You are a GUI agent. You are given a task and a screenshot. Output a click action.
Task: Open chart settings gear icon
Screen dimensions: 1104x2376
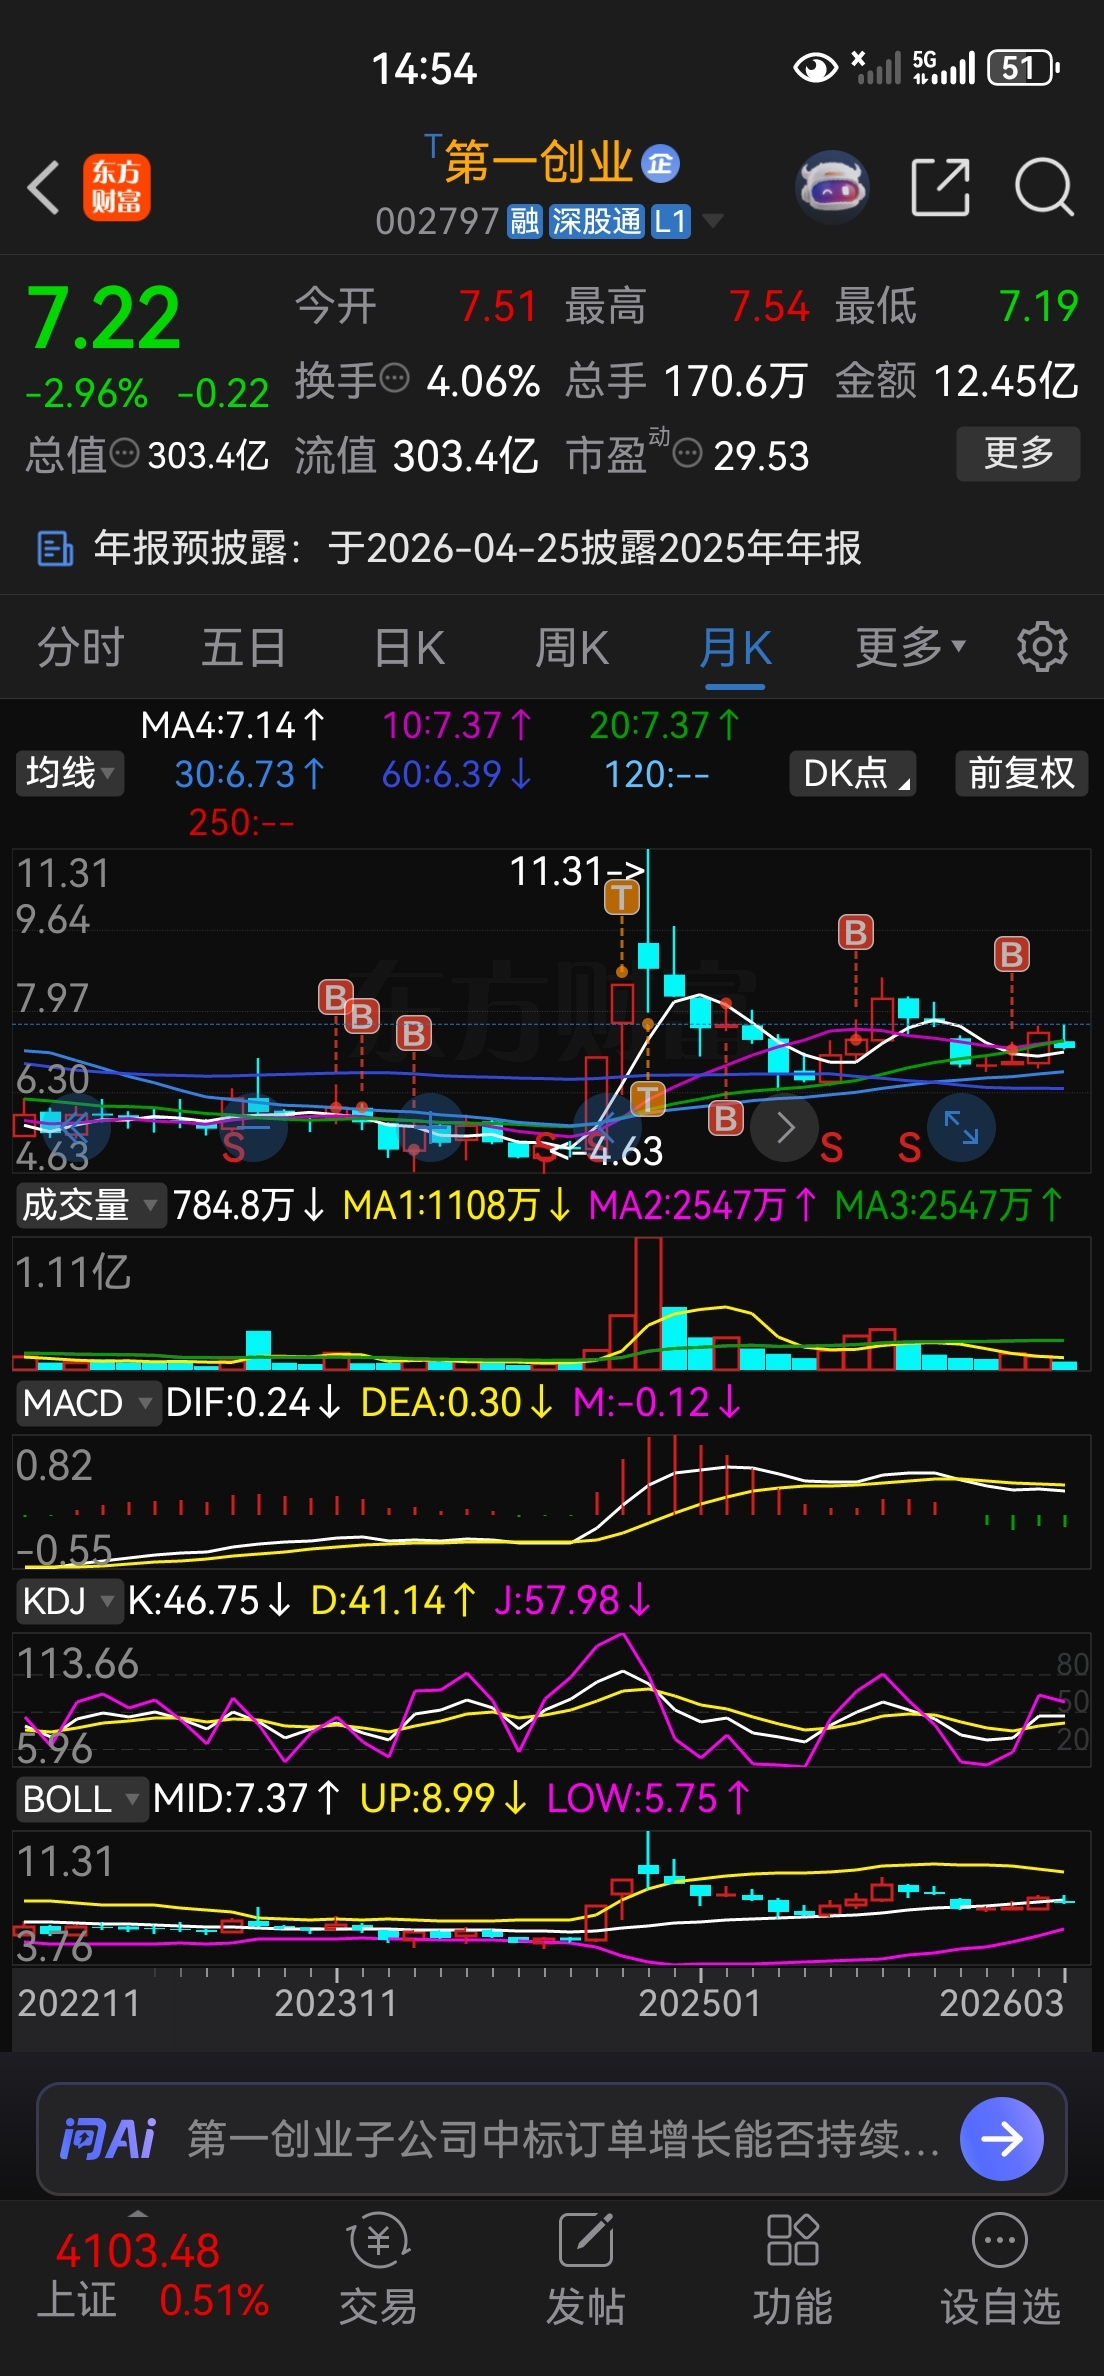pyautogui.click(x=1042, y=647)
